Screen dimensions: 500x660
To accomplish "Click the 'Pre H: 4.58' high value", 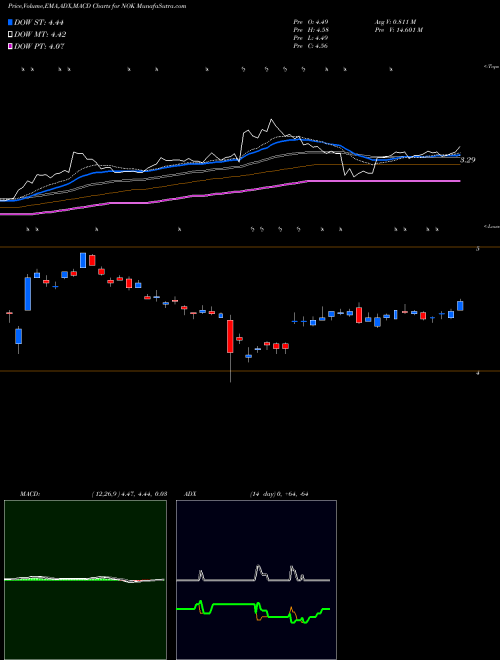I will (311, 30).
